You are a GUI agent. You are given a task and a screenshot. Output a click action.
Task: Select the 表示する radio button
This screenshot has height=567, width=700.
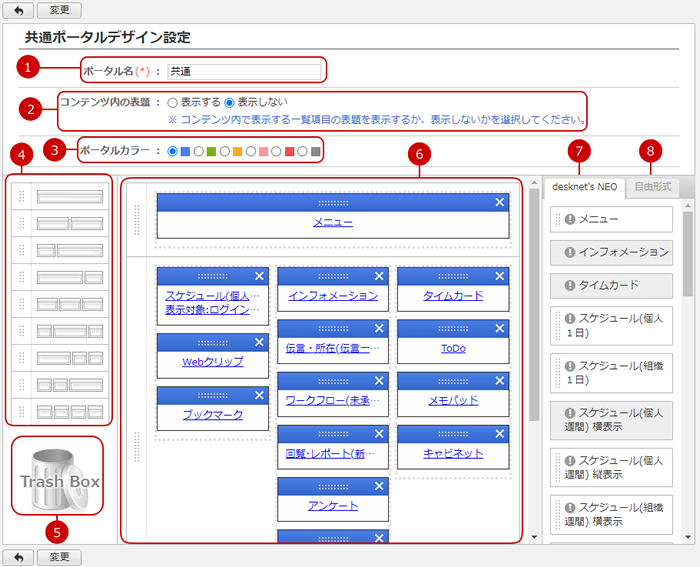(172, 103)
